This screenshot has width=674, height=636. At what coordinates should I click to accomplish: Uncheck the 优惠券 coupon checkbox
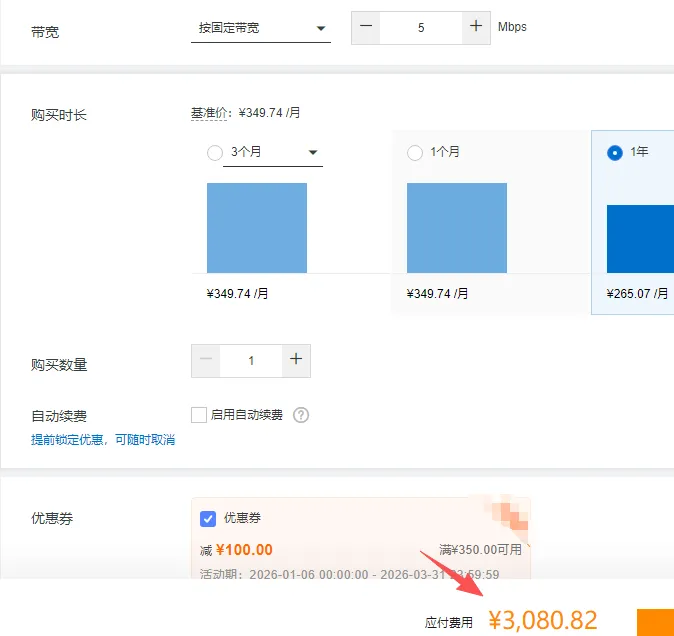(208, 519)
